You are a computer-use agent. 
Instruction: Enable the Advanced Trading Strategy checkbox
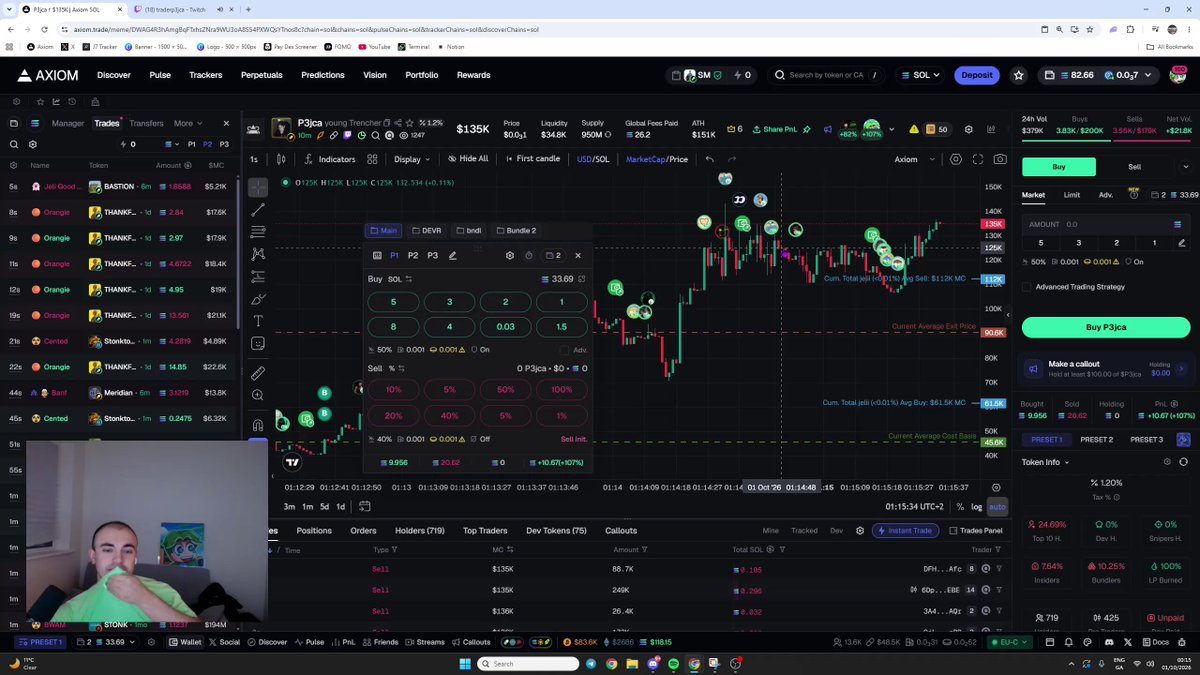click(1027, 287)
